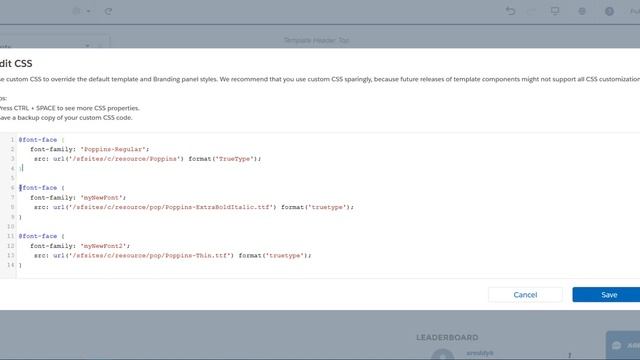Cancel the Edit CSS dialog
Screen dimensions: 640x360
click(525, 295)
